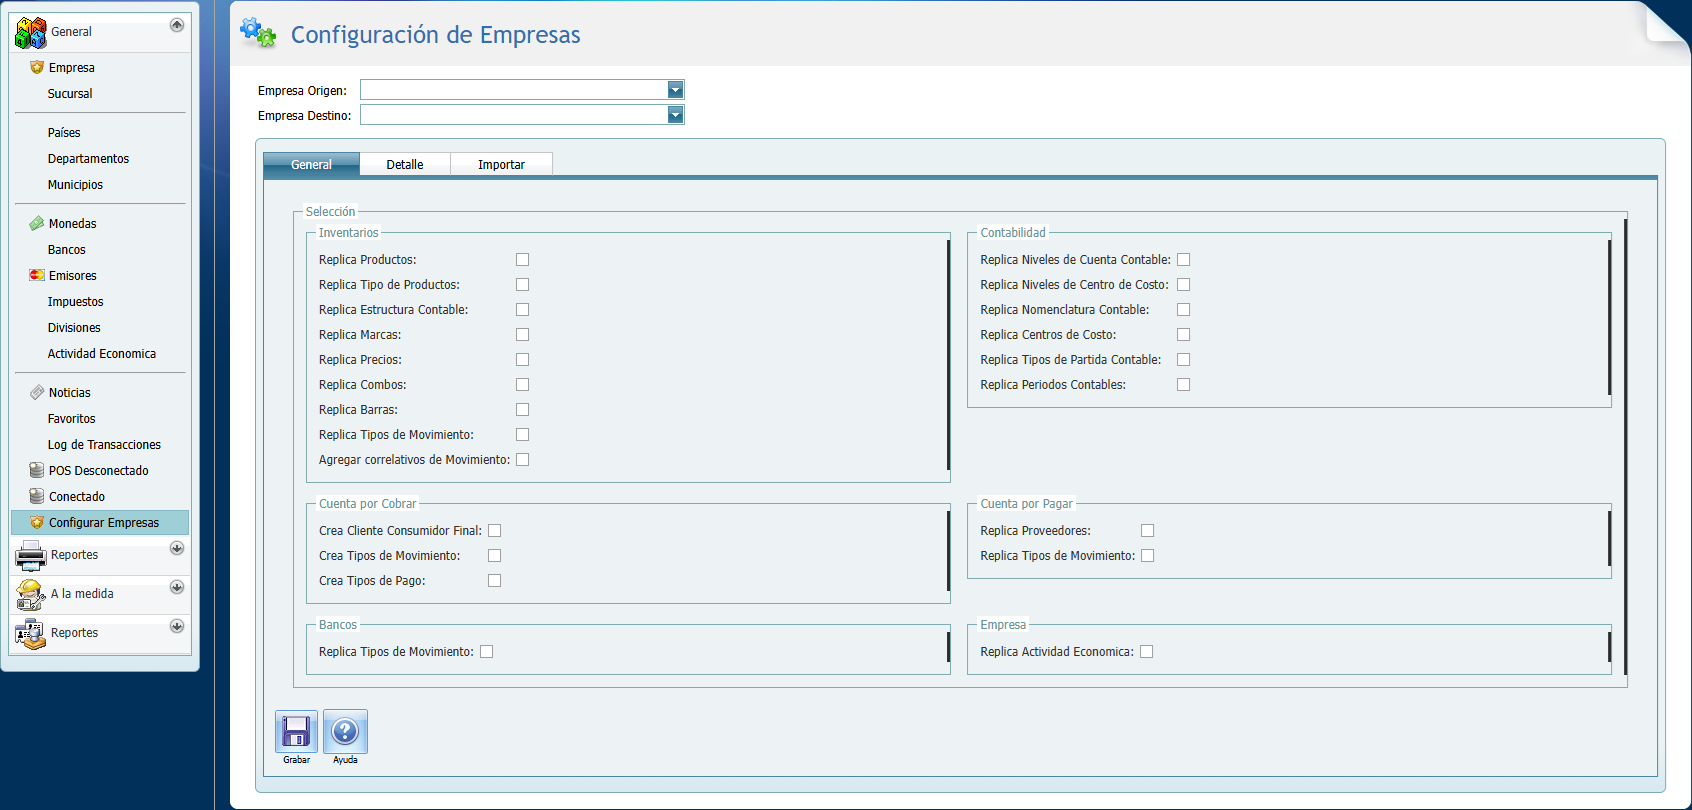Open Países menu entry
Screen dimensions: 1692x810
pyautogui.click(x=64, y=132)
